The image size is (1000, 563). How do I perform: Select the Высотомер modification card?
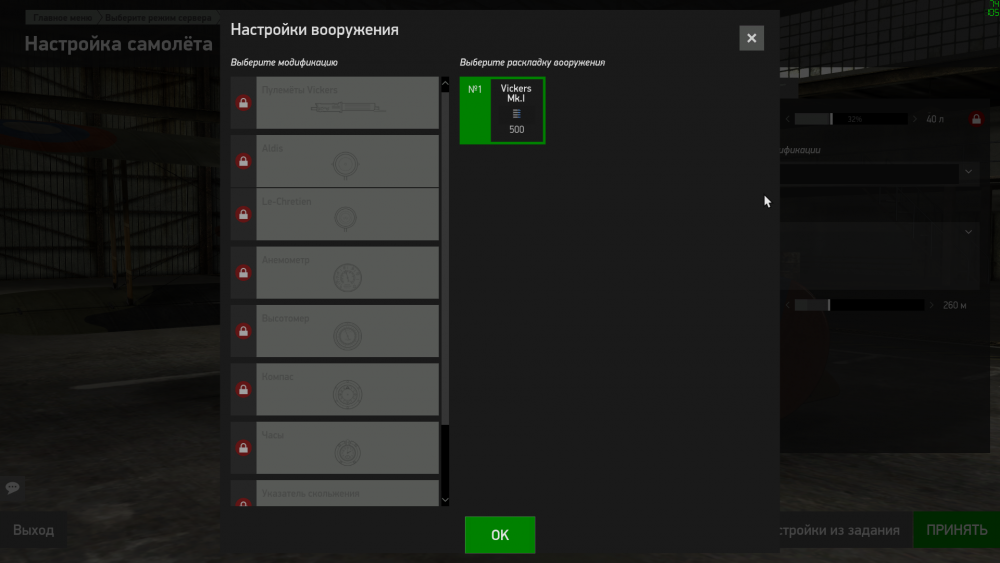click(x=347, y=331)
